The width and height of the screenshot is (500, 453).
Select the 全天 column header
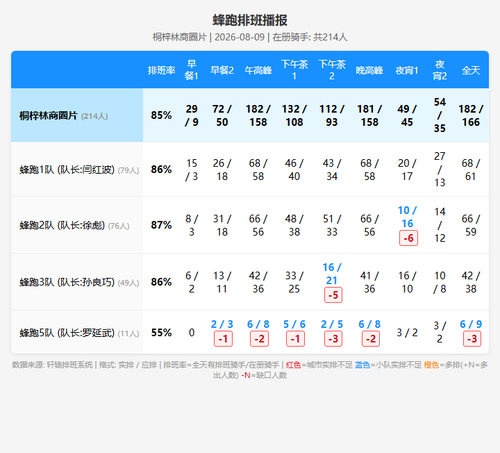pos(471,70)
